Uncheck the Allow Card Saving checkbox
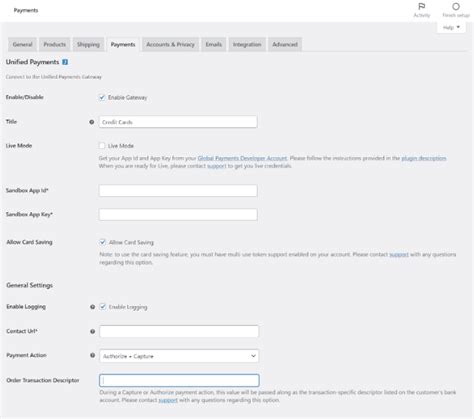474x419 pixels. [x=103, y=242]
